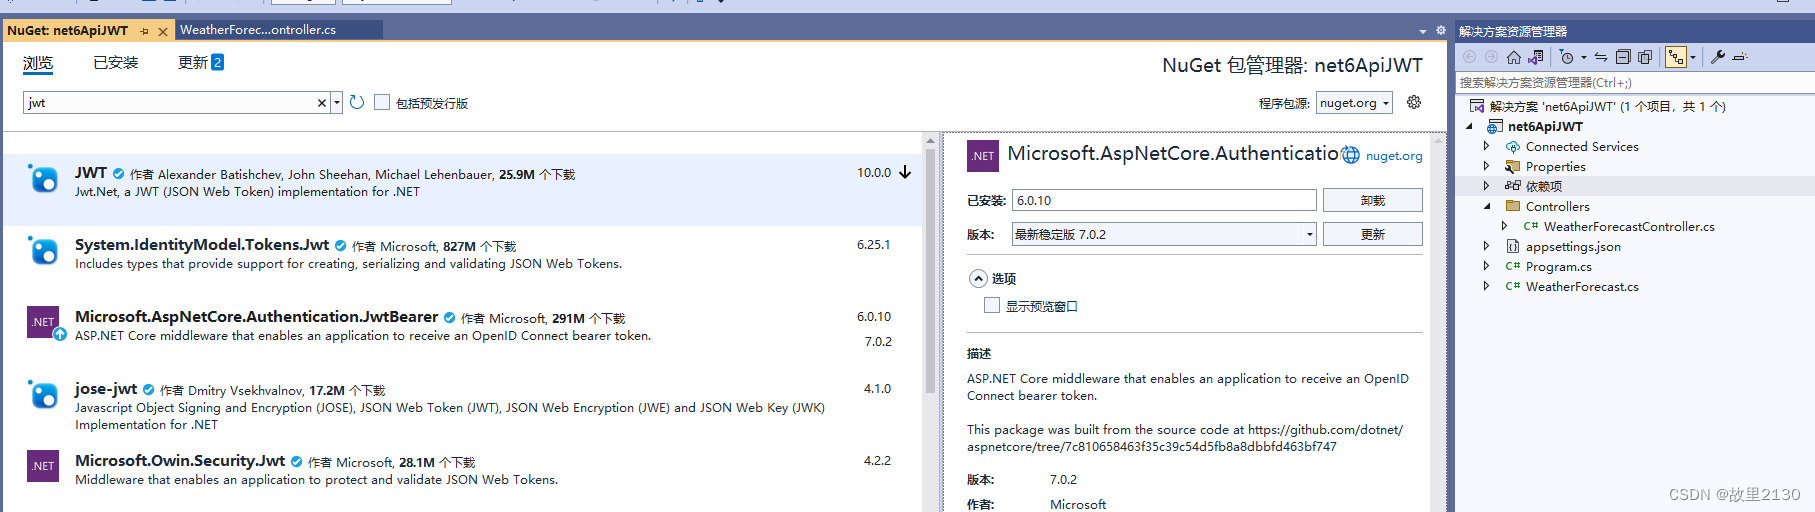Toggle the show preview window checkbox

tap(992, 305)
